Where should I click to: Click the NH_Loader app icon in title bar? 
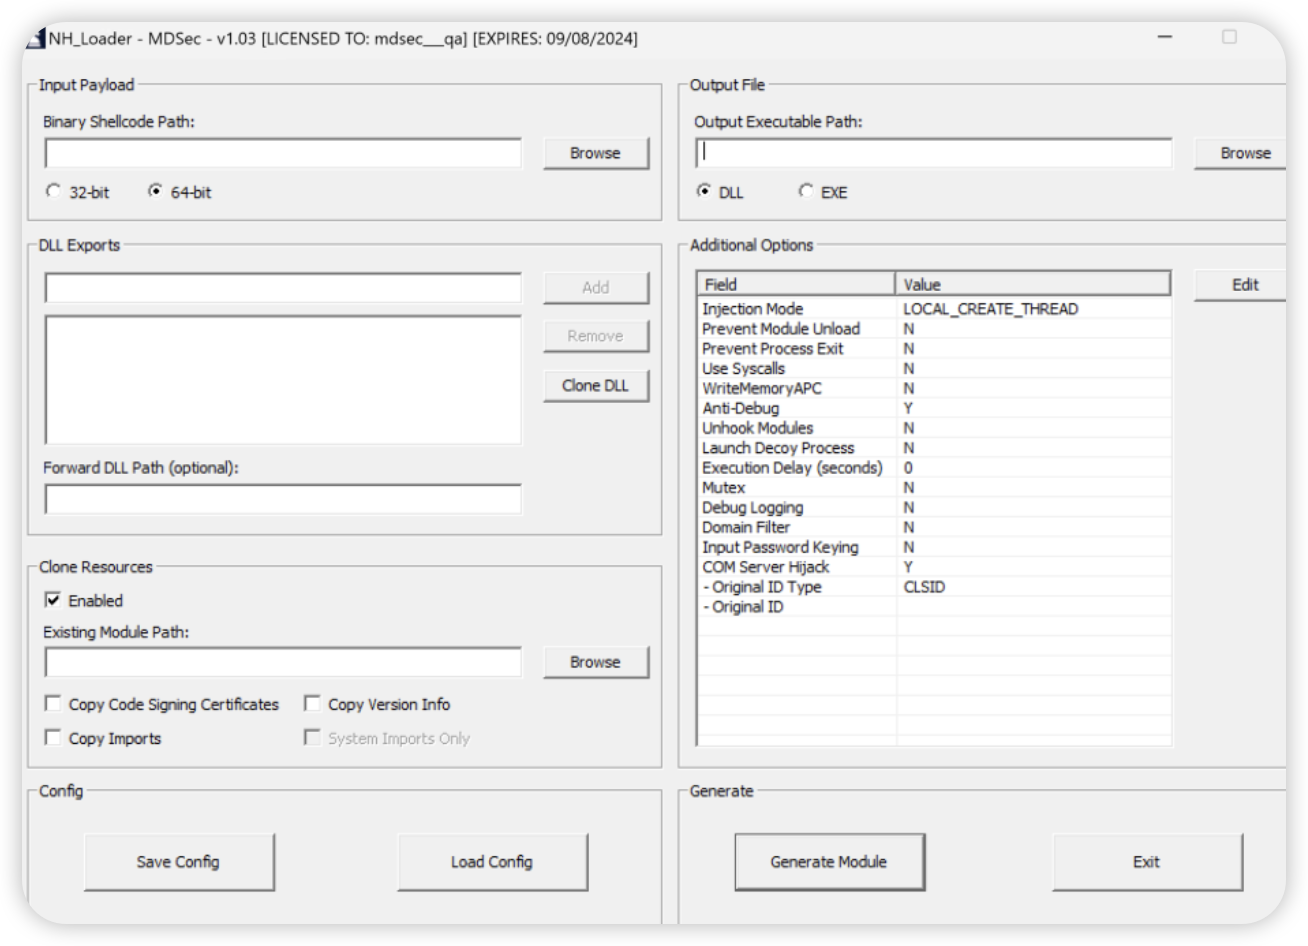(35, 40)
